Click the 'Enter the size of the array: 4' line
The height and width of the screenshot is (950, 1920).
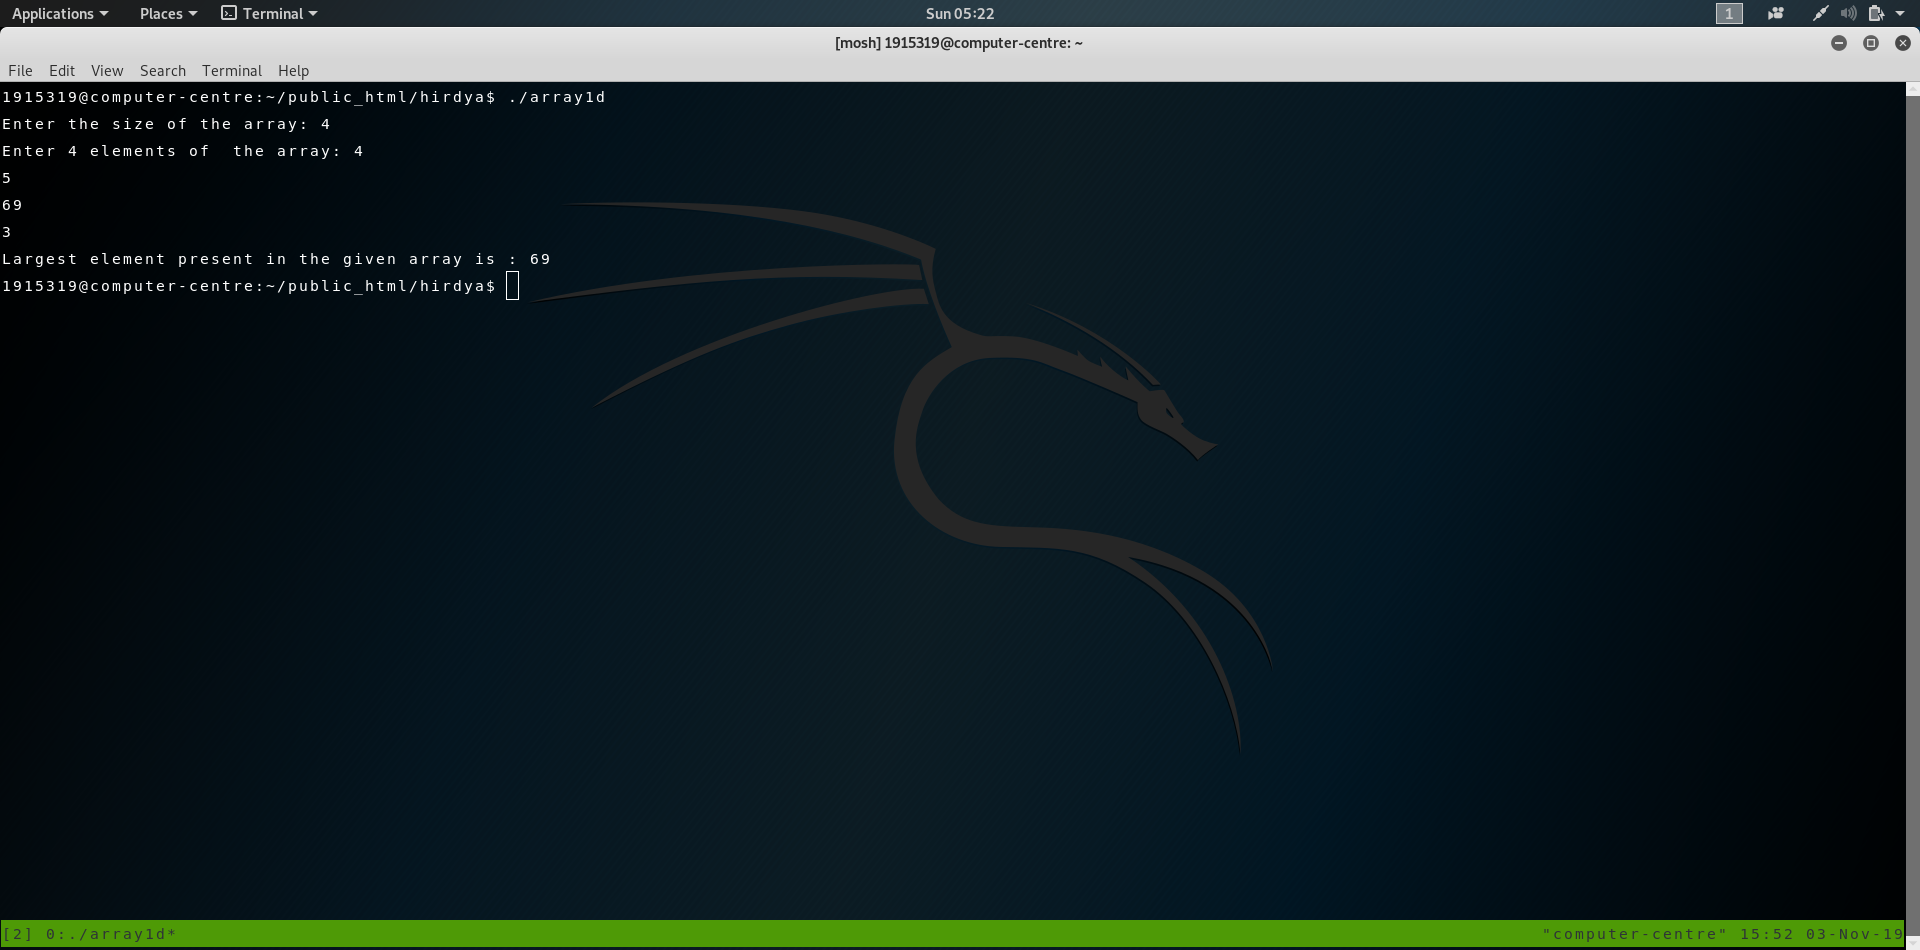point(166,124)
